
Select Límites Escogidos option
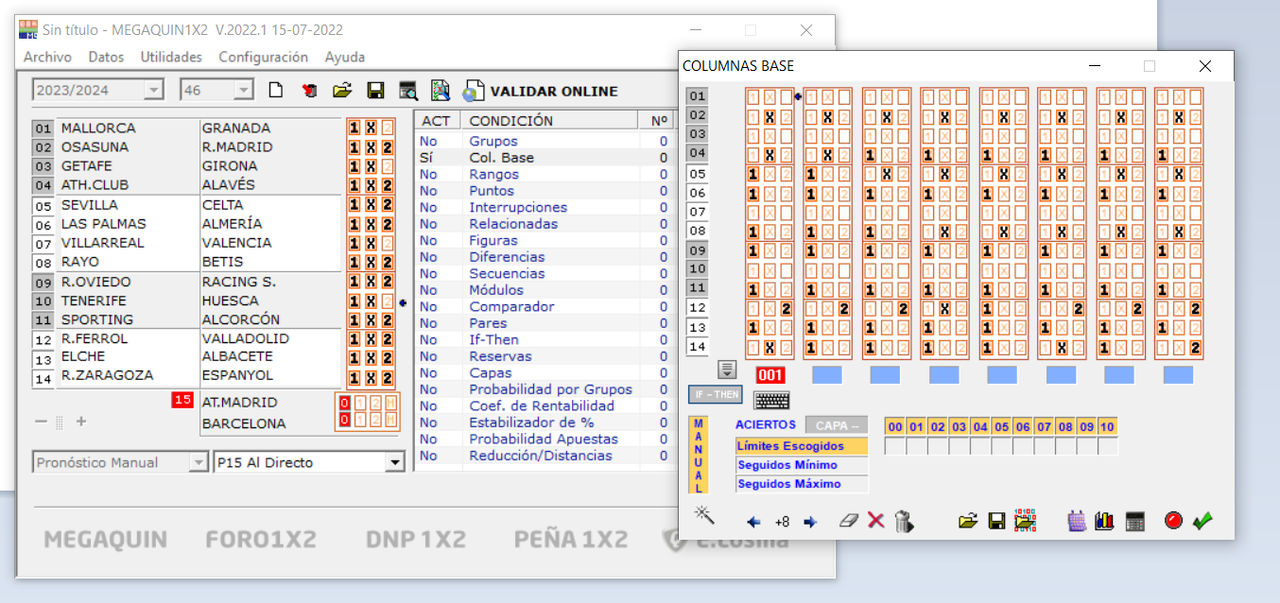801,446
